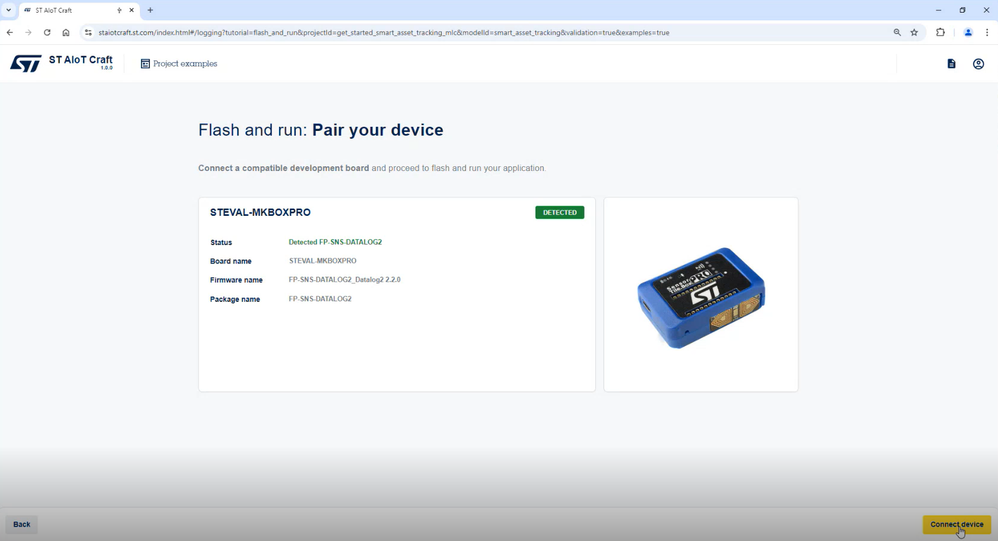Open the zoom magnifier icon in address bar

point(897,32)
